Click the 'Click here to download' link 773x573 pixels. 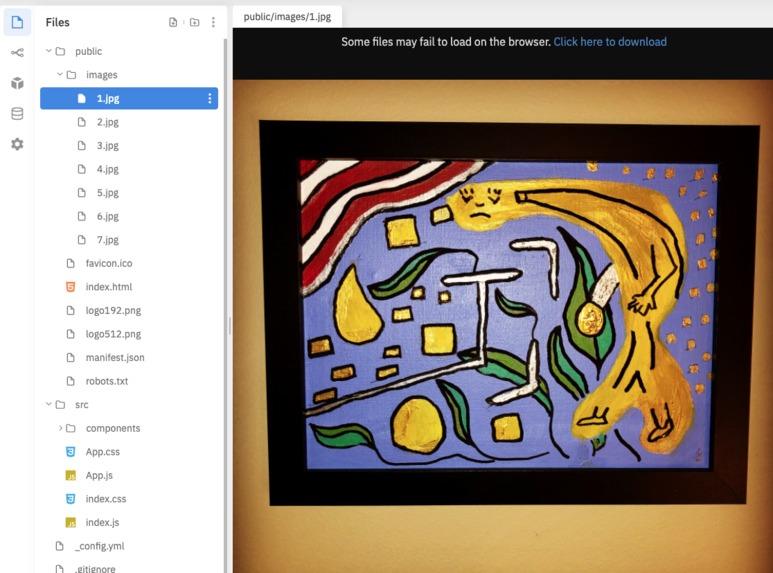[610, 42]
